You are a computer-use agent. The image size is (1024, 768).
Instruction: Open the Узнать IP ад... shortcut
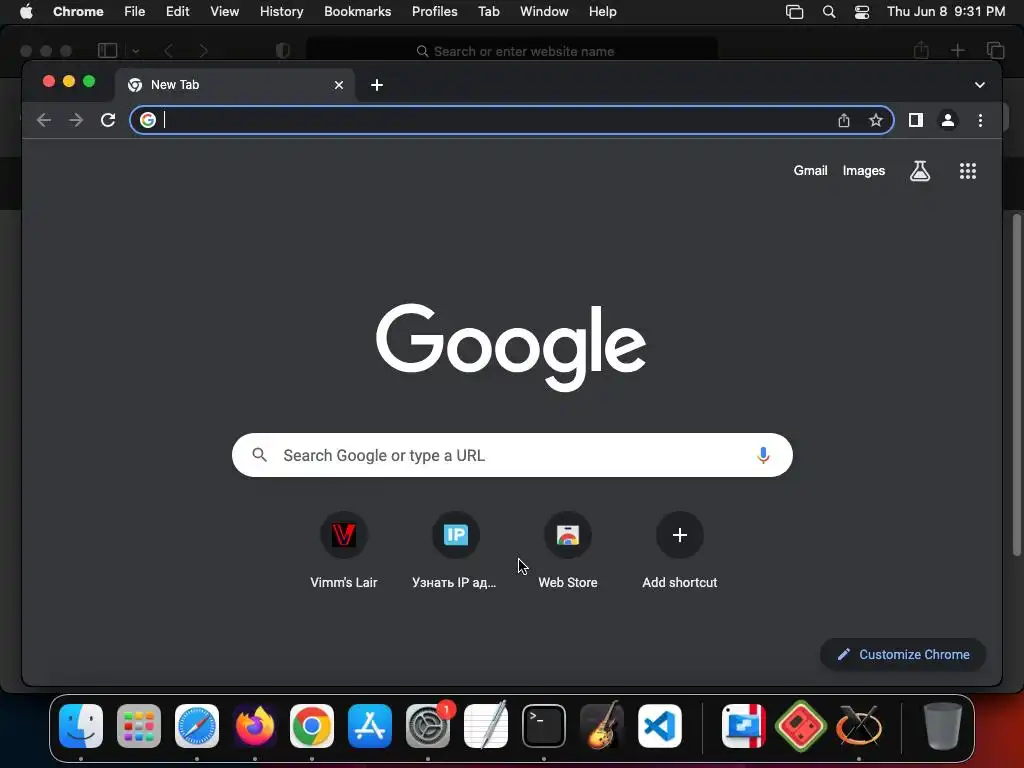pyautogui.click(x=455, y=550)
